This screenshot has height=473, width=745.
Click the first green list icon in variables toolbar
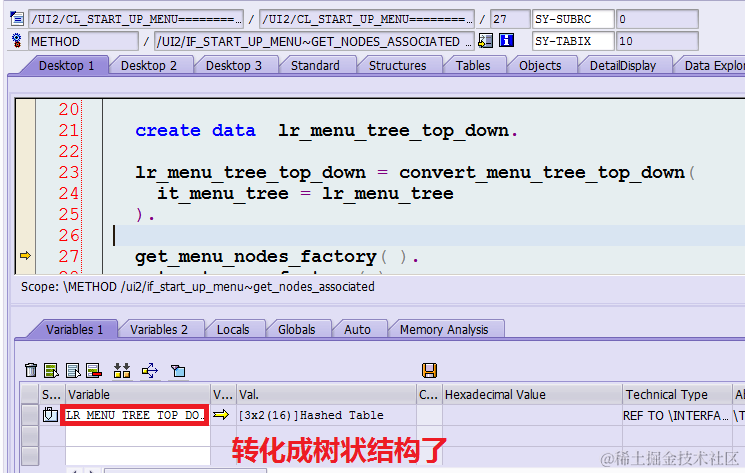pyautogui.click(x=51, y=370)
